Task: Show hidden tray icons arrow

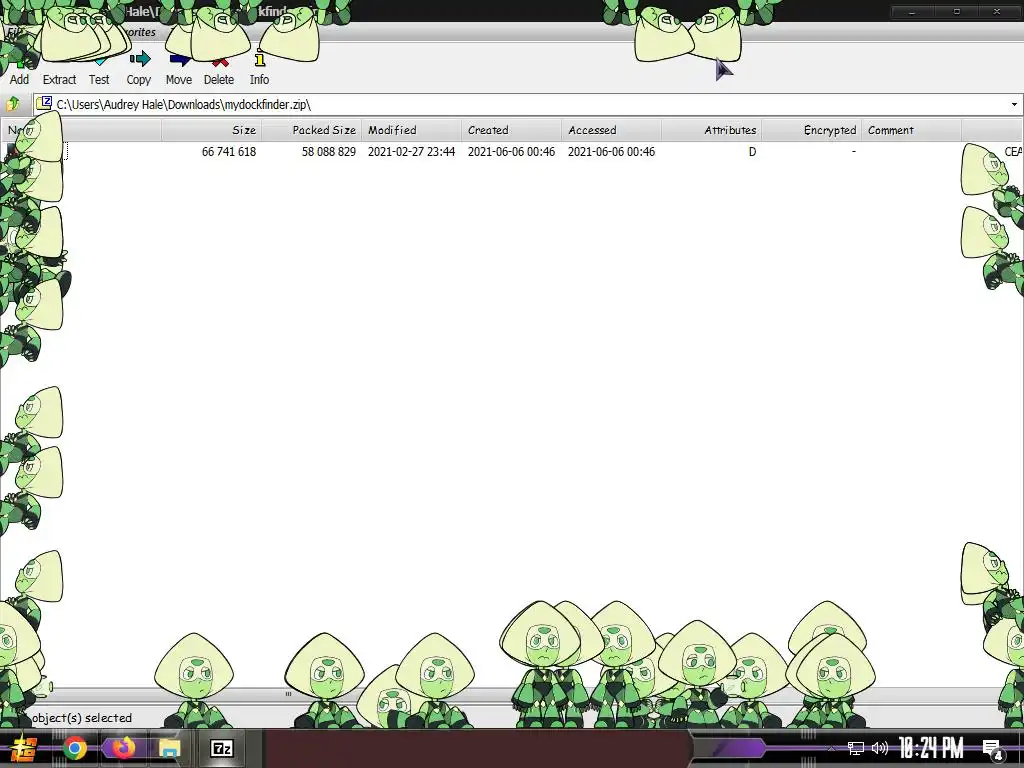Action: coord(831,749)
